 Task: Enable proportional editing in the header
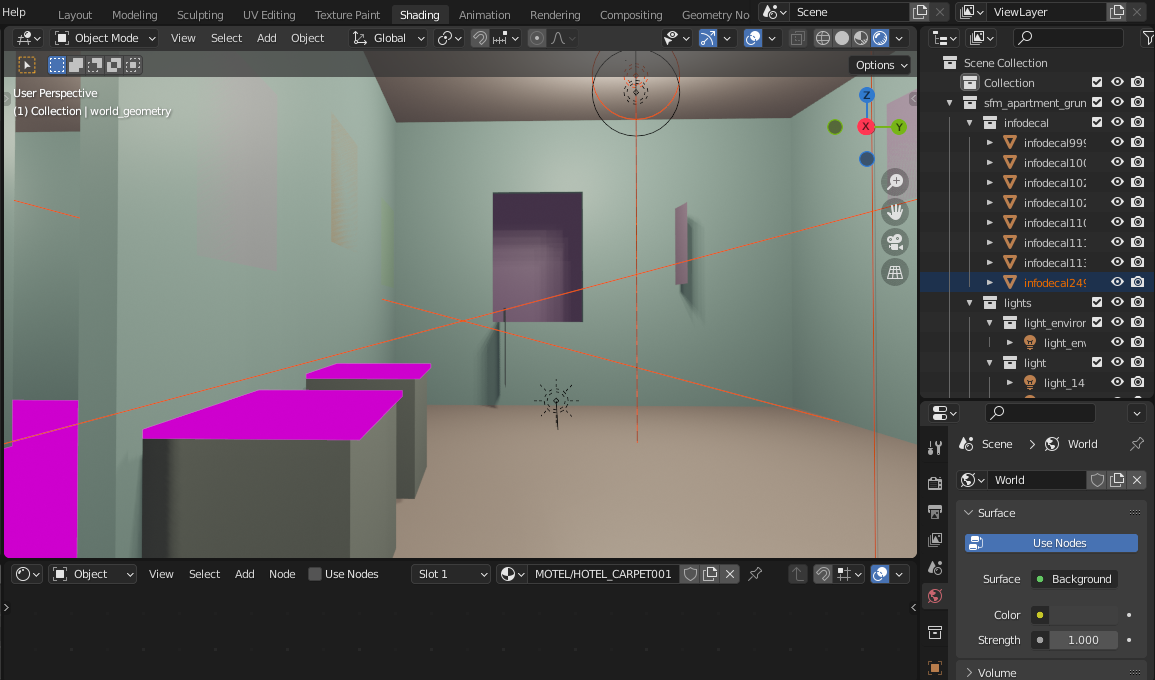point(537,37)
